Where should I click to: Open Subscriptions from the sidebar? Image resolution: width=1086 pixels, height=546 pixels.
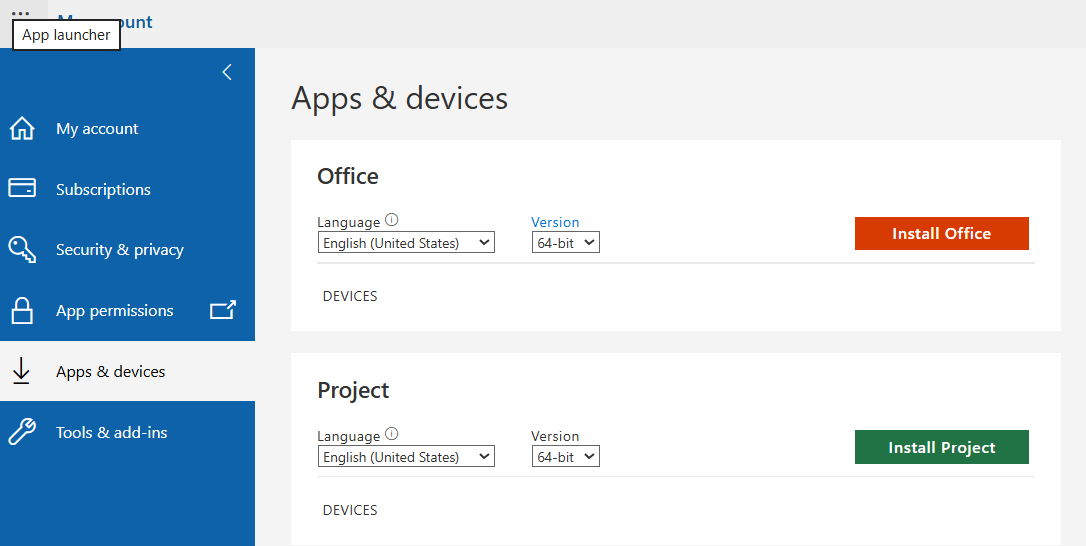pos(127,189)
